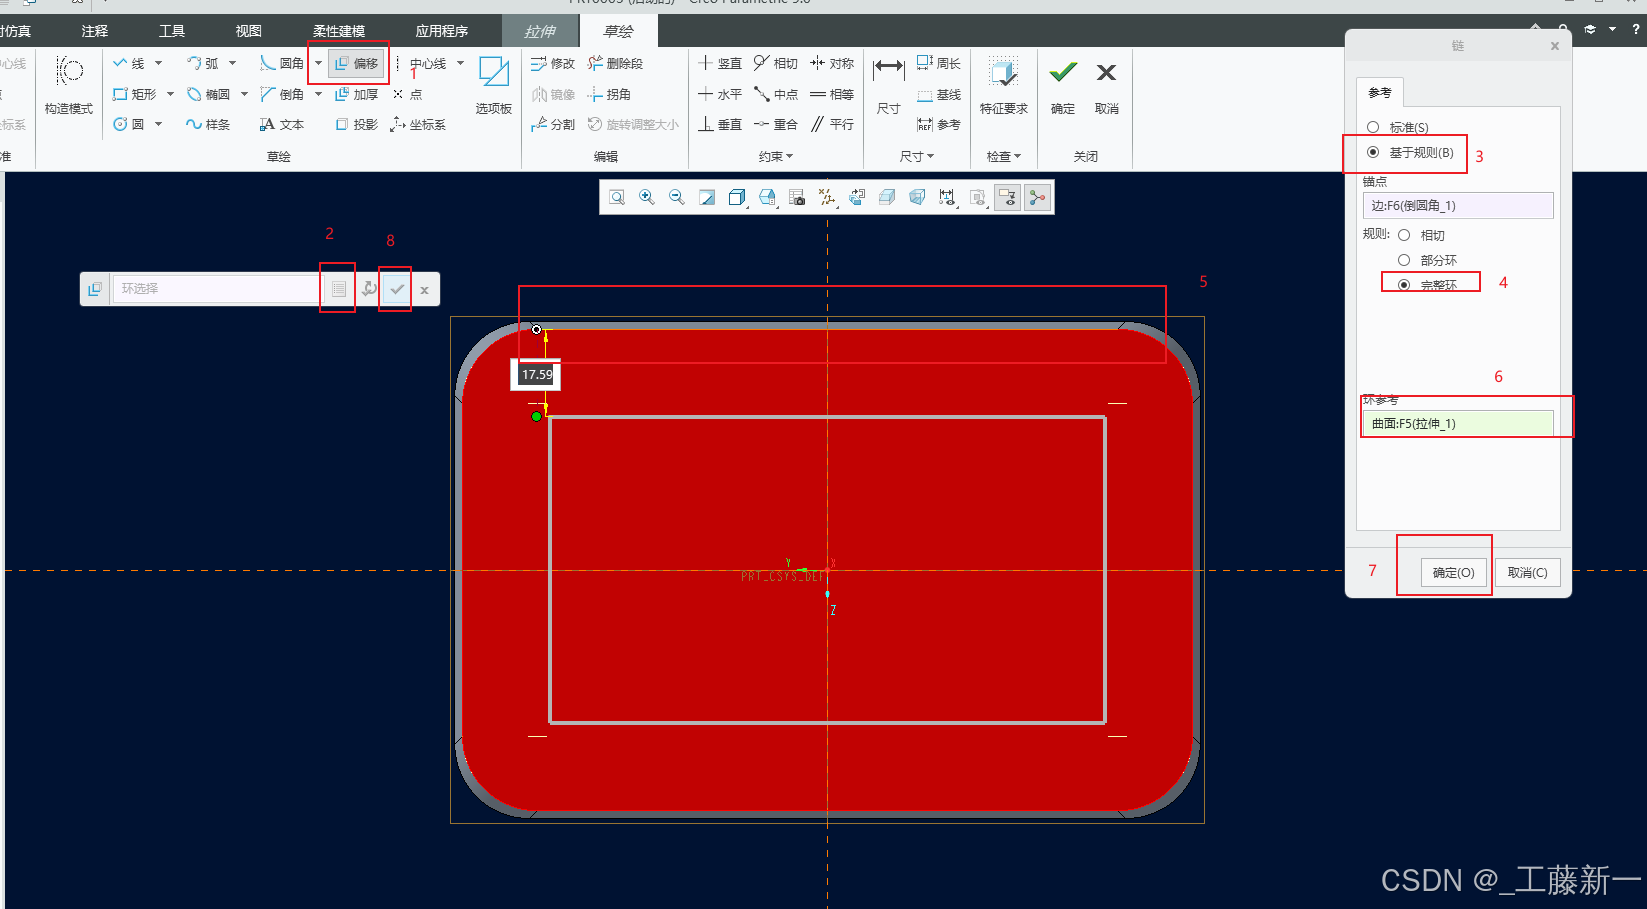1647x909 pixels.
Task: Open the 圆 tool dropdown arrow
Action: coord(158,124)
